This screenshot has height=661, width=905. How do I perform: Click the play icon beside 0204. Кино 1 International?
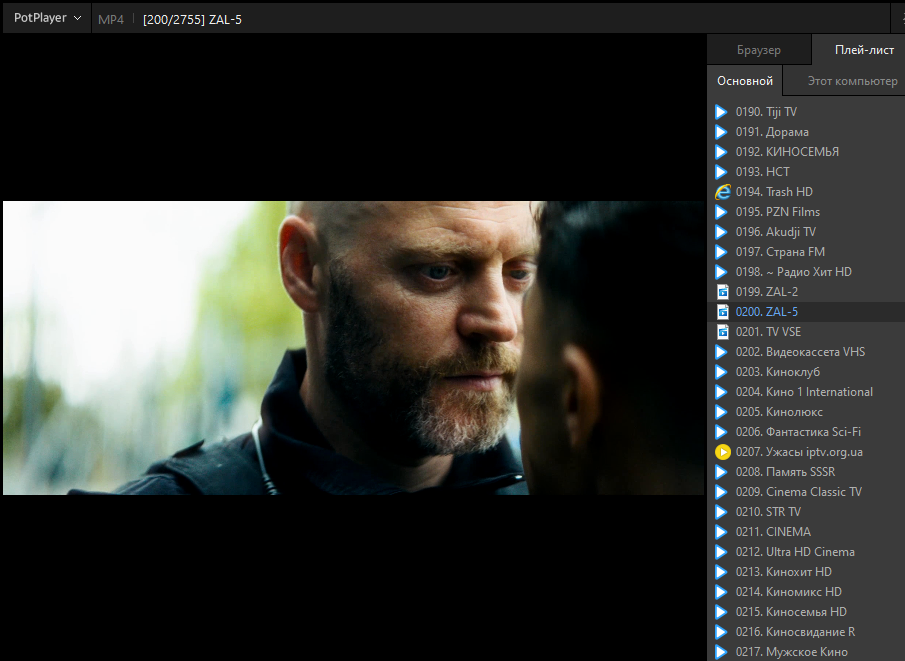tap(721, 392)
